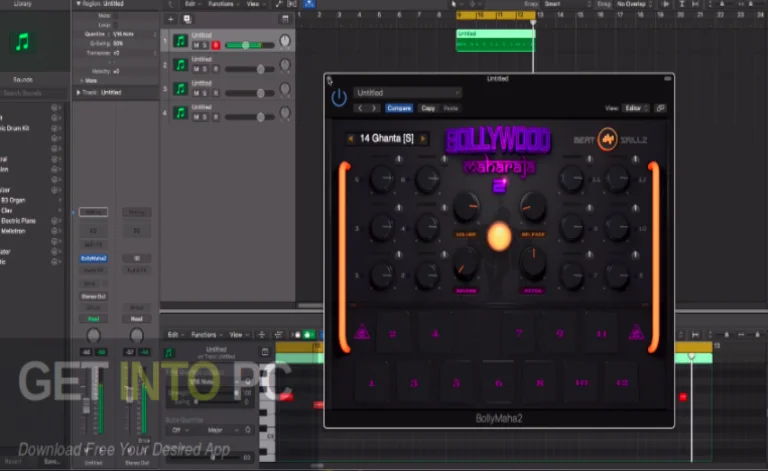Trigger pad 7 in the plugin
This screenshot has height=471, width=768.
point(519,334)
